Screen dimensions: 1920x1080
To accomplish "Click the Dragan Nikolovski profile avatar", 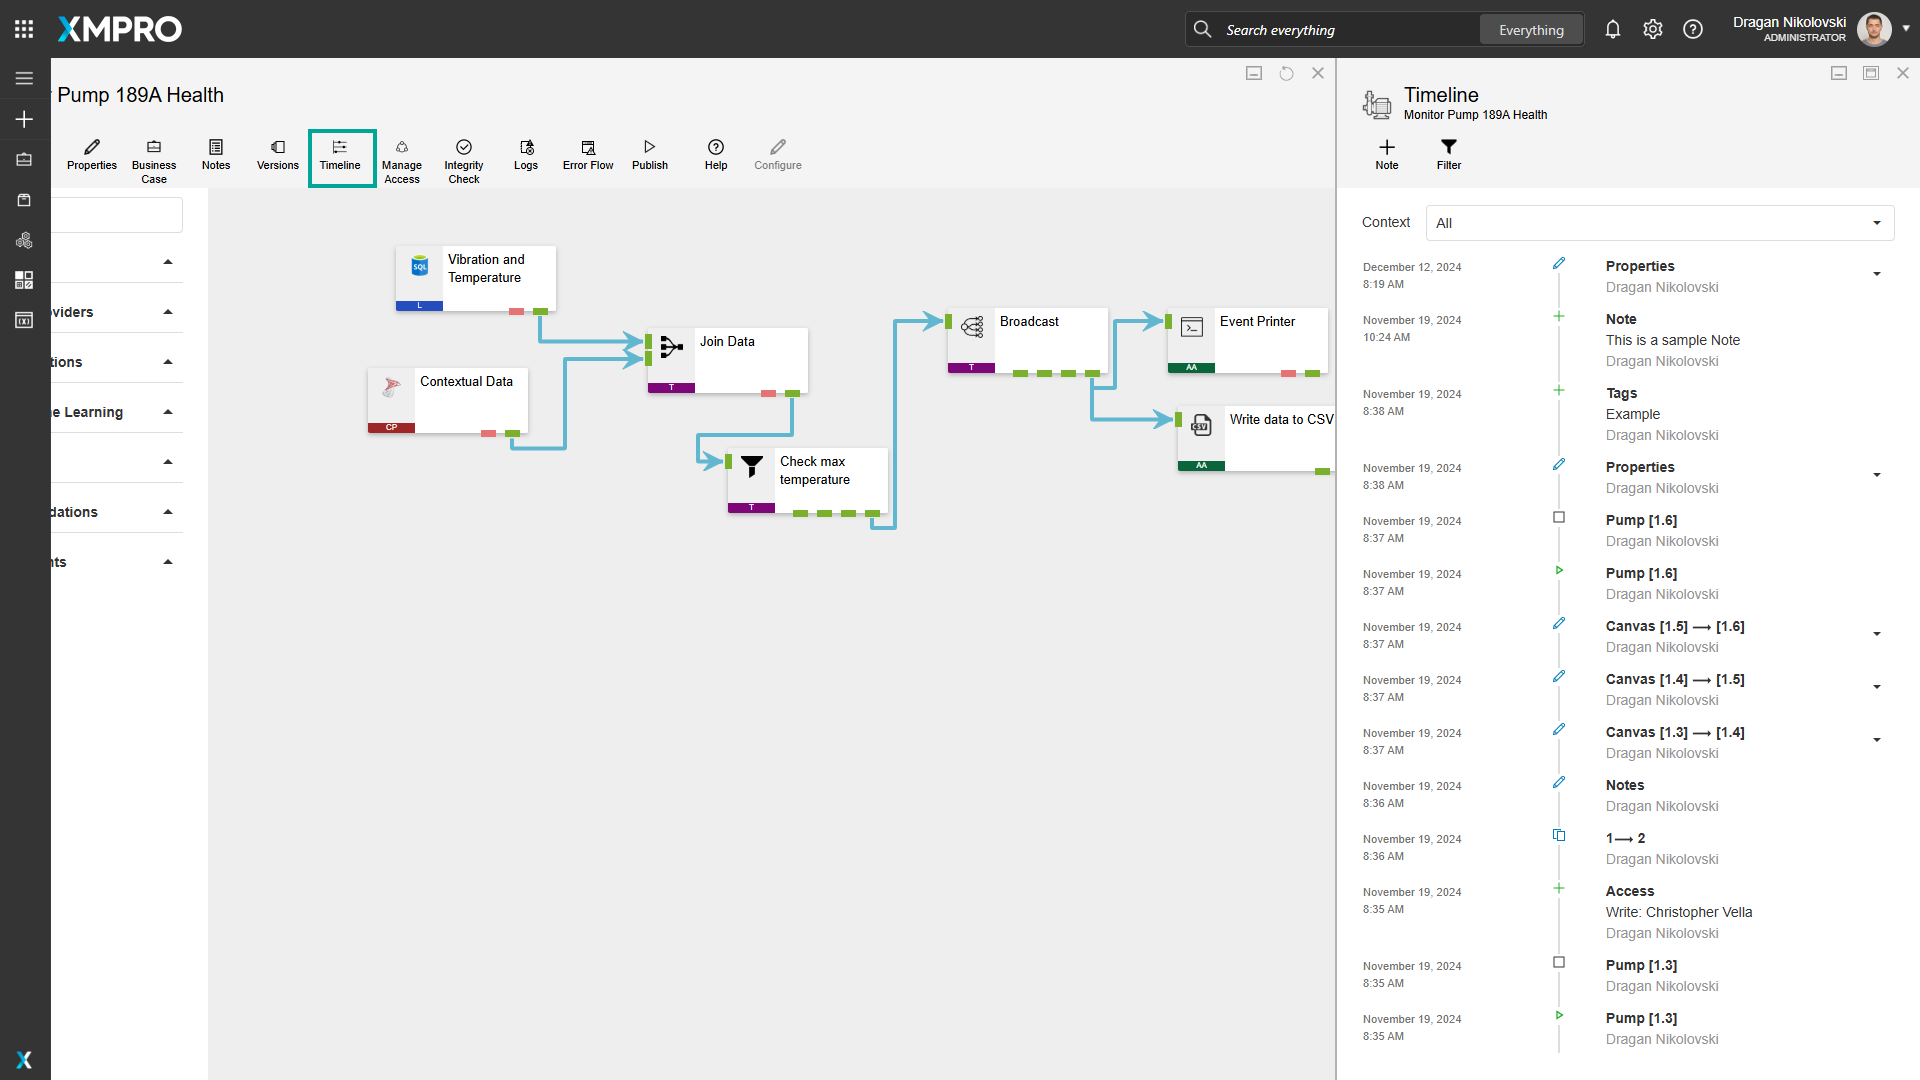I will coord(1873,29).
